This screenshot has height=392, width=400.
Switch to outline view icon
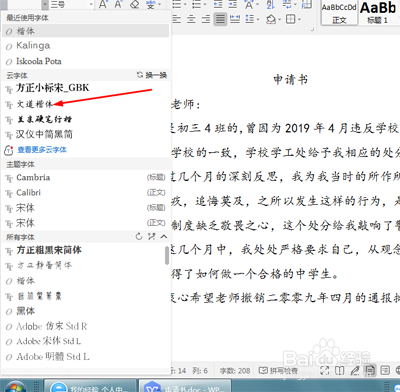point(385,370)
